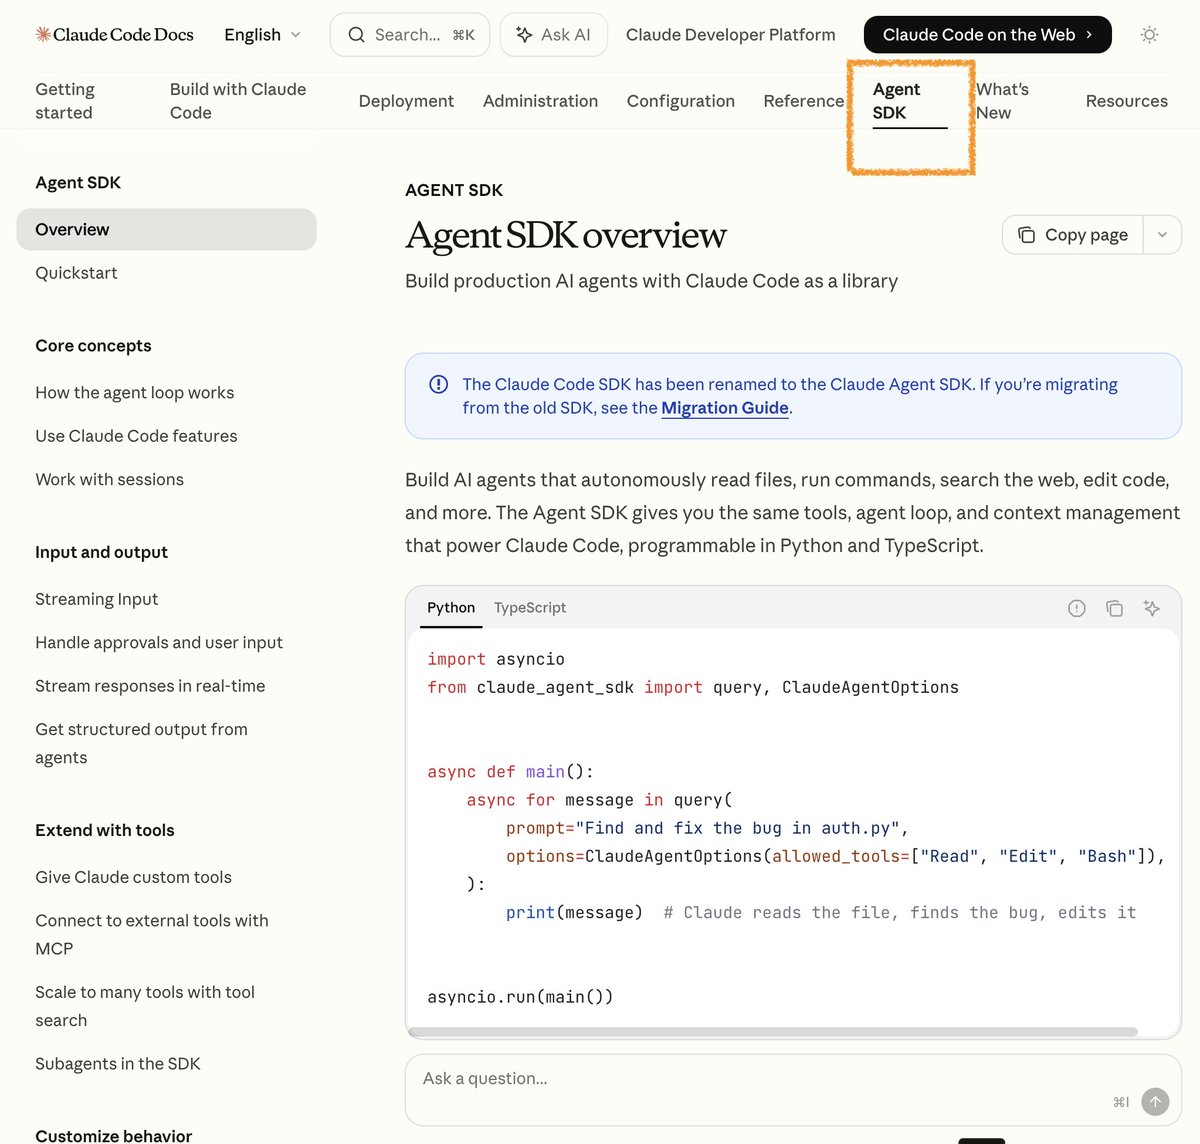
Task: Switch to the Deployment tab
Action: pyautogui.click(x=406, y=101)
